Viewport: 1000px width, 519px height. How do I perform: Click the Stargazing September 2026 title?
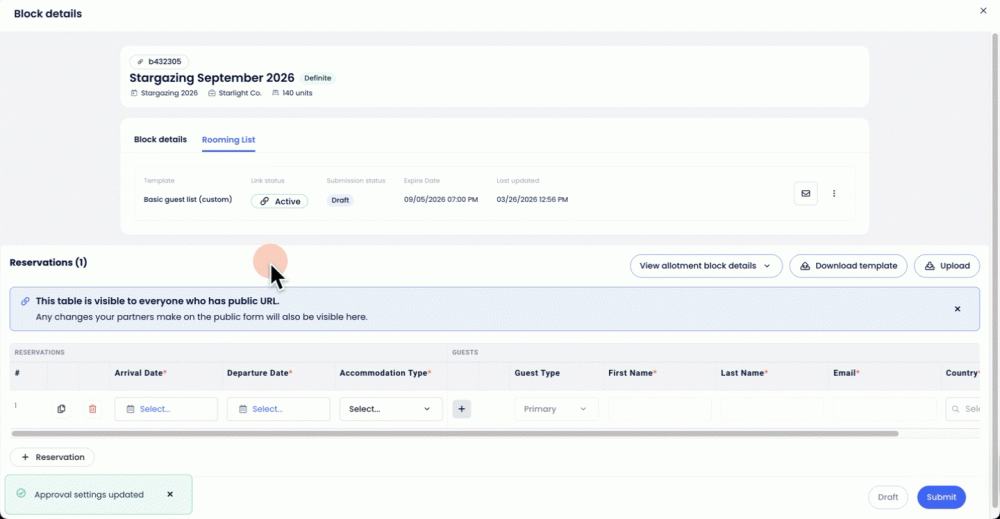tap(212, 78)
